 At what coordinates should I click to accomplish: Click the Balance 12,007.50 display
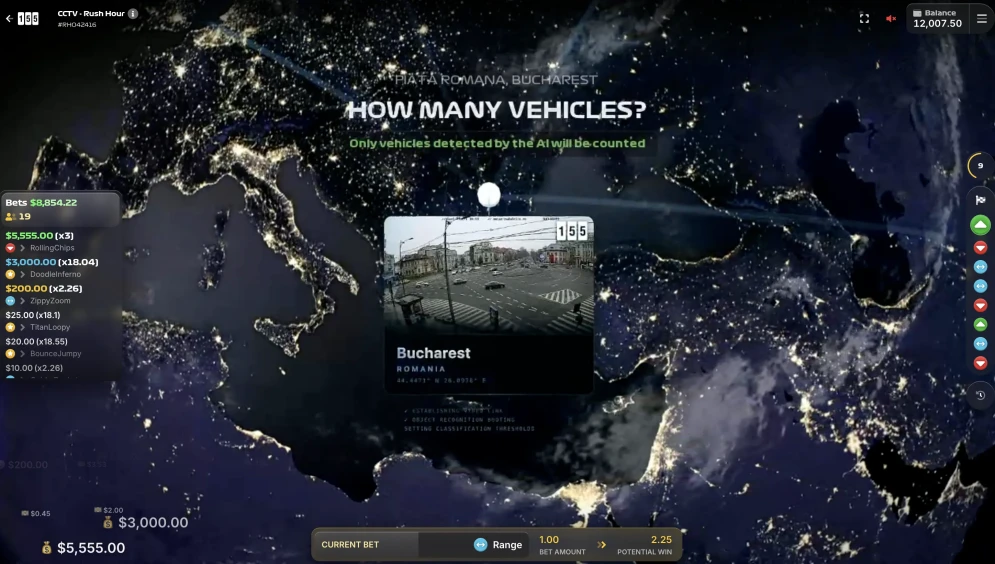(937, 18)
